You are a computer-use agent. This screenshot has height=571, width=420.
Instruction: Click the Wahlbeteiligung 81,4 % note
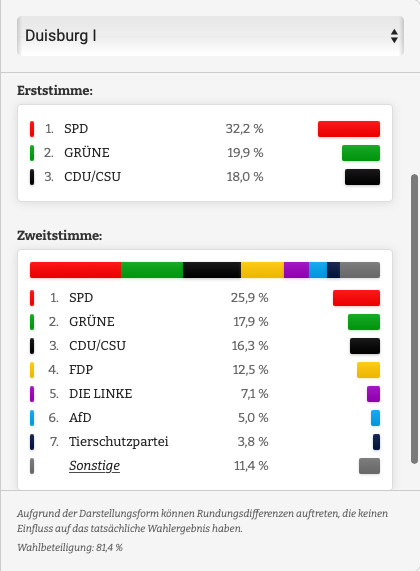click(70, 547)
